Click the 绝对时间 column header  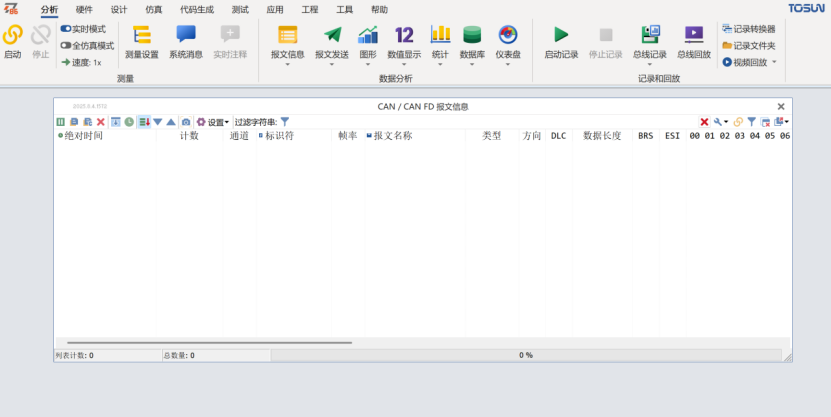105,136
